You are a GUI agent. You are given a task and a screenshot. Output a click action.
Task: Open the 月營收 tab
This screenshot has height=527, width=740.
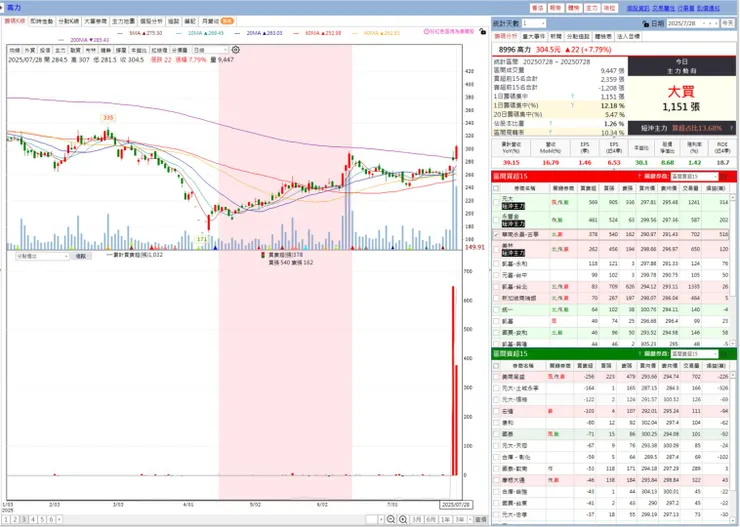pyautogui.click(x=217, y=21)
